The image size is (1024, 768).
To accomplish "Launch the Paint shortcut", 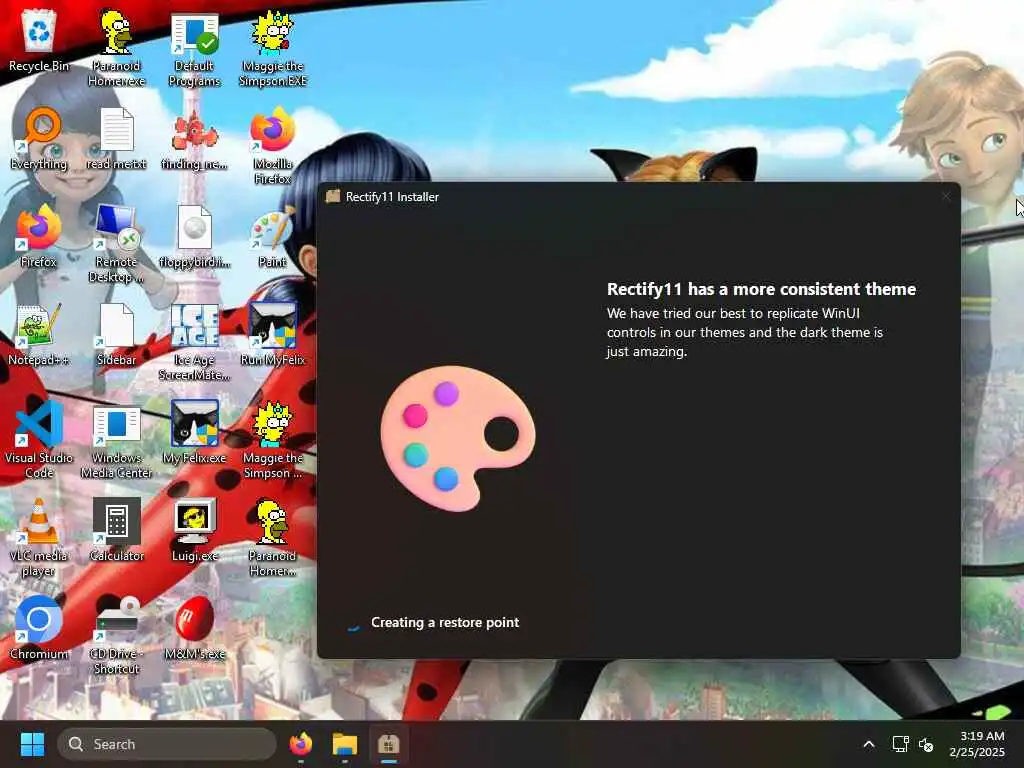I will coord(273,237).
